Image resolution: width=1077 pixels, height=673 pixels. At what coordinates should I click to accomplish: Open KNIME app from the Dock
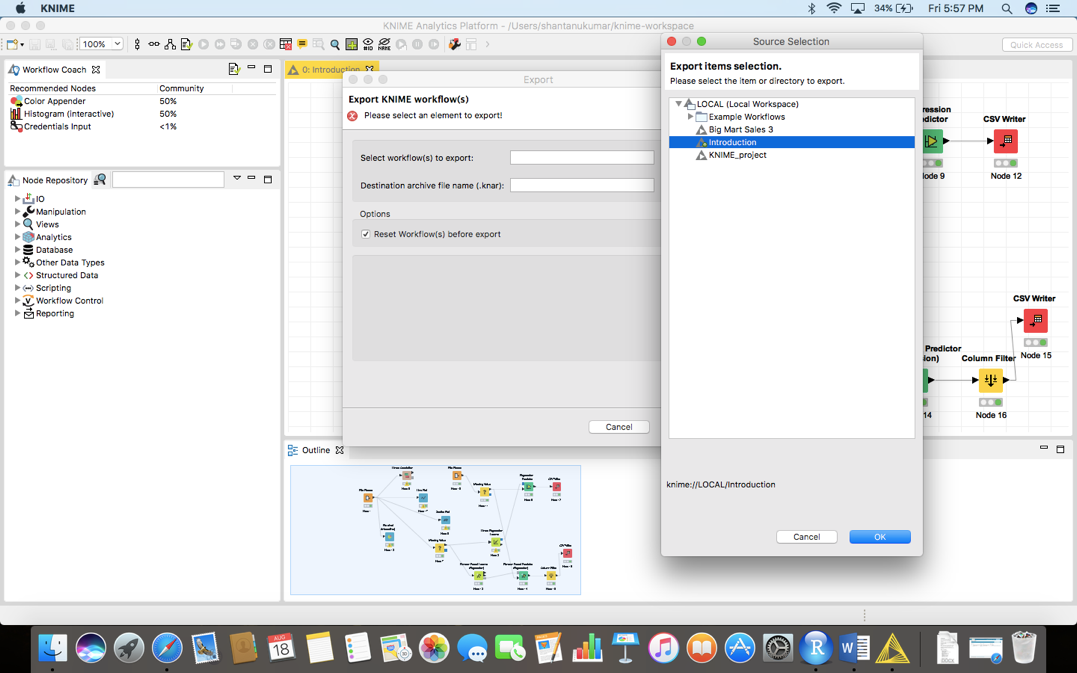(892, 649)
